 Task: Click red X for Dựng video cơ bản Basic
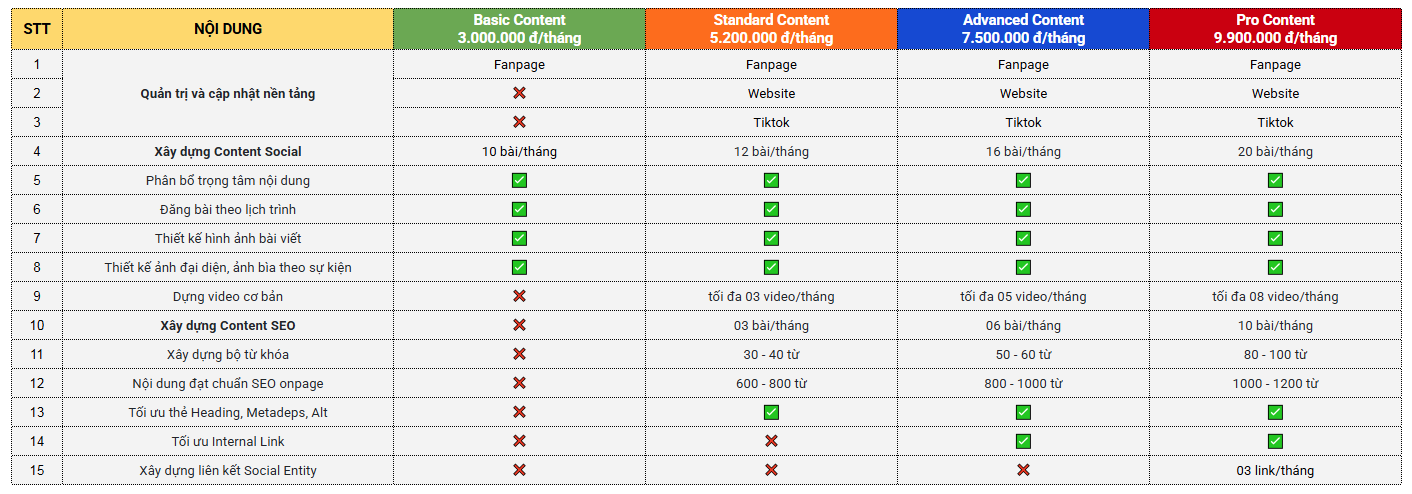(519, 296)
